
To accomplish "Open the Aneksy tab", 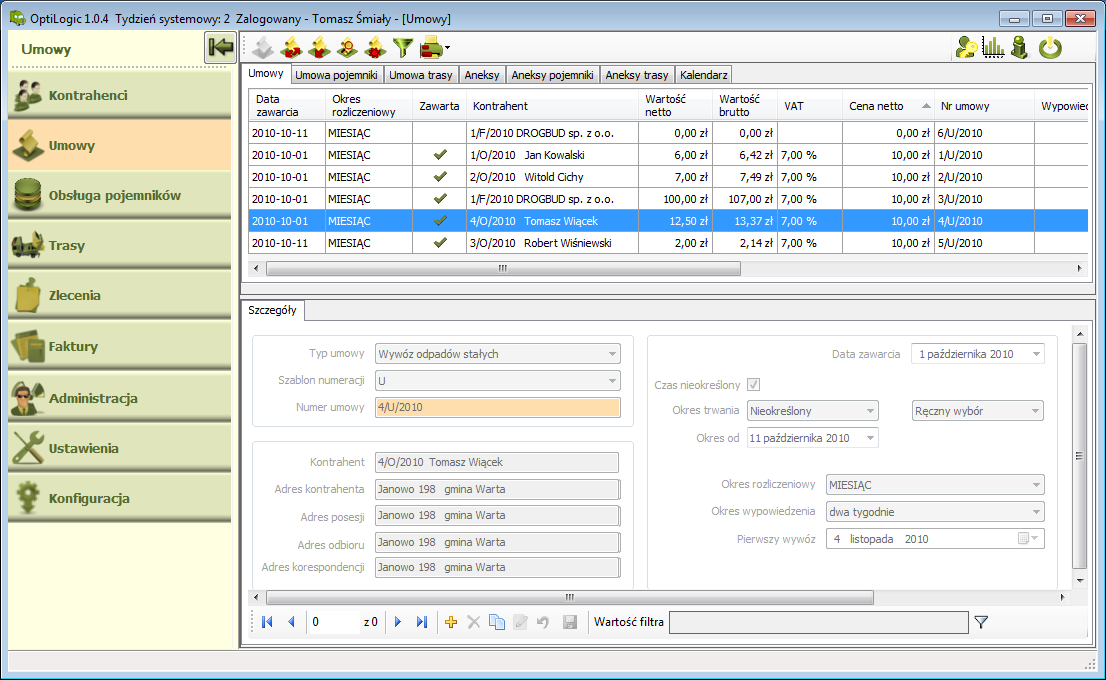I will tap(482, 75).
